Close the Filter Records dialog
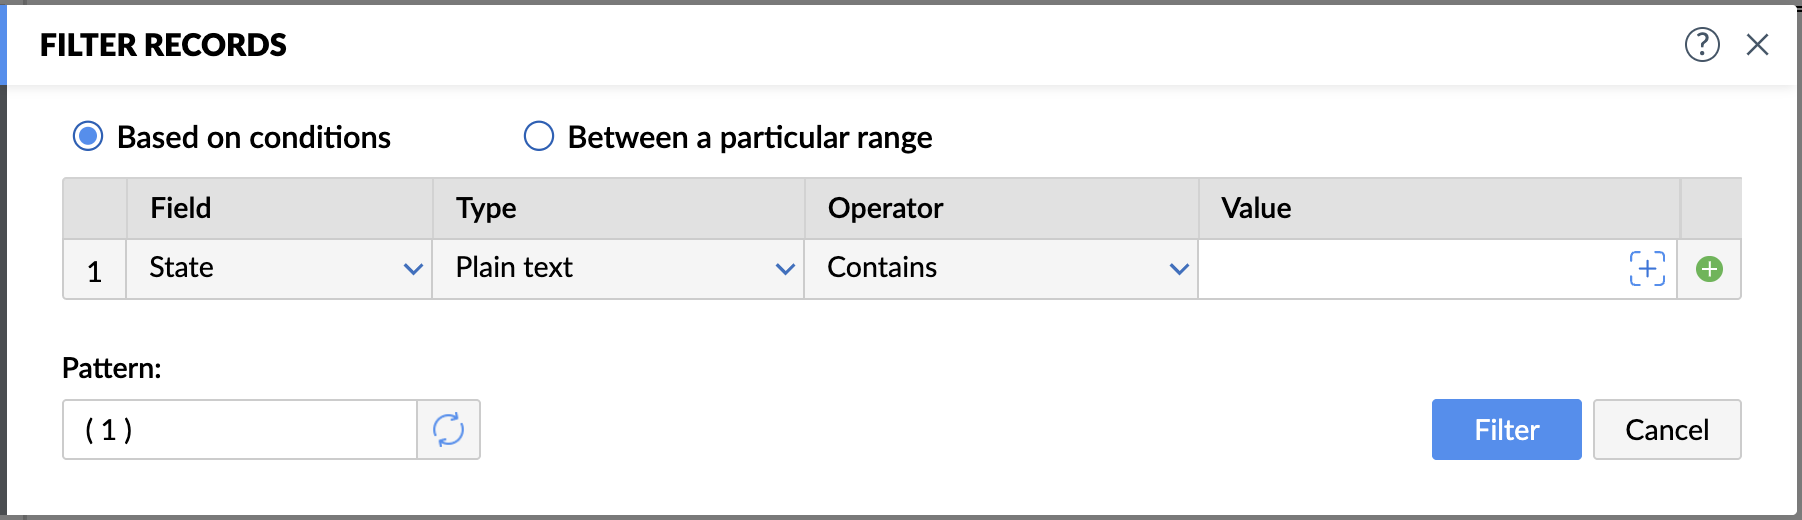 1757,44
